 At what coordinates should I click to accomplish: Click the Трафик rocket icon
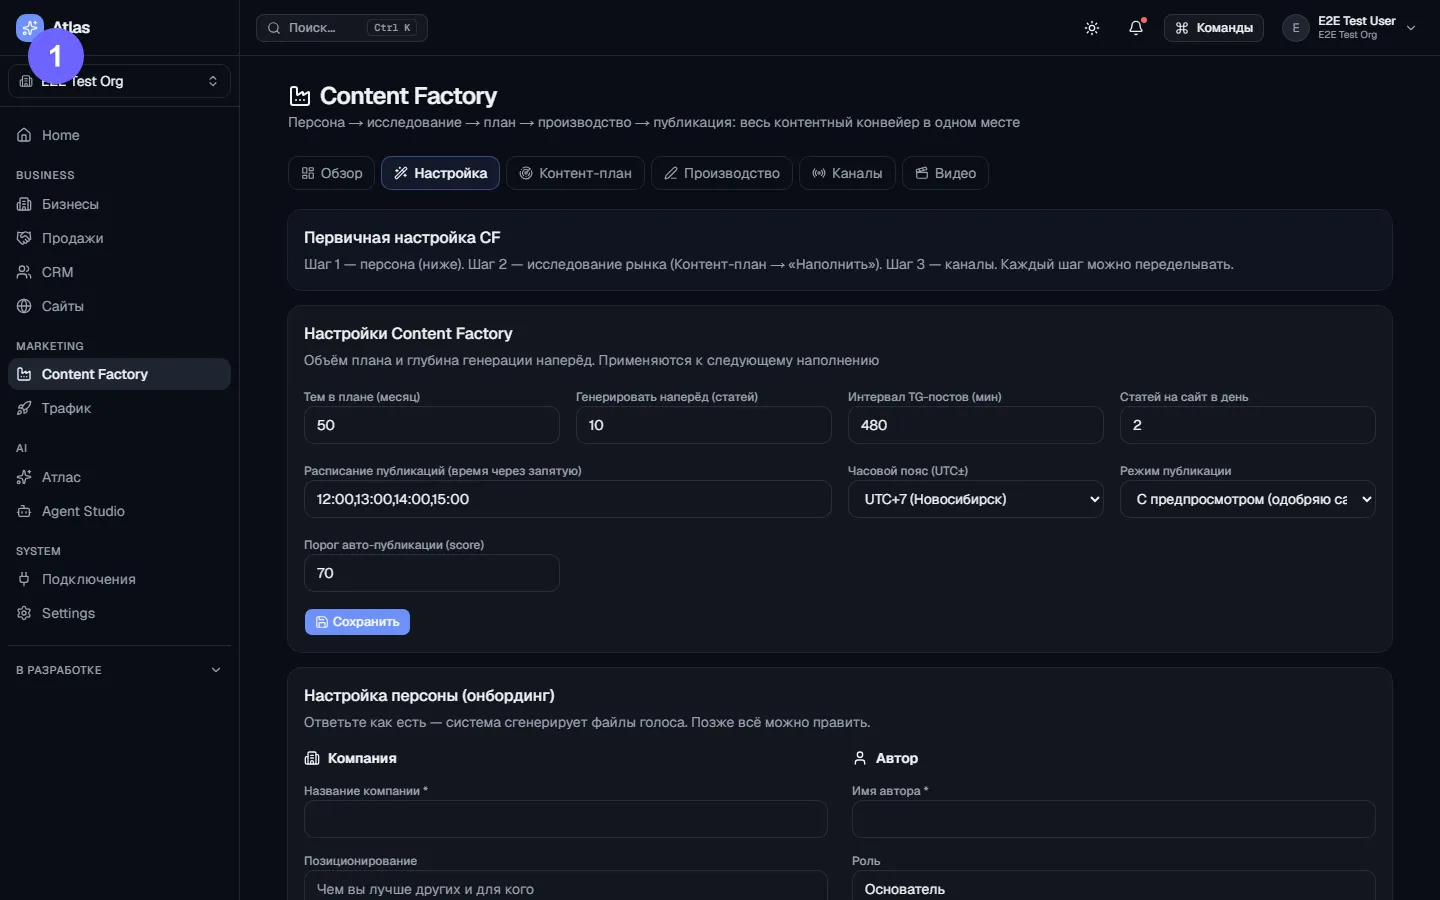click(x=24, y=408)
